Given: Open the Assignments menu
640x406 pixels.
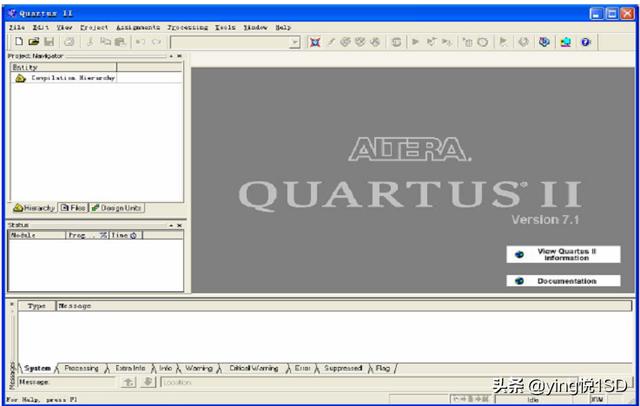Looking at the screenshot, I should (138, 27).
